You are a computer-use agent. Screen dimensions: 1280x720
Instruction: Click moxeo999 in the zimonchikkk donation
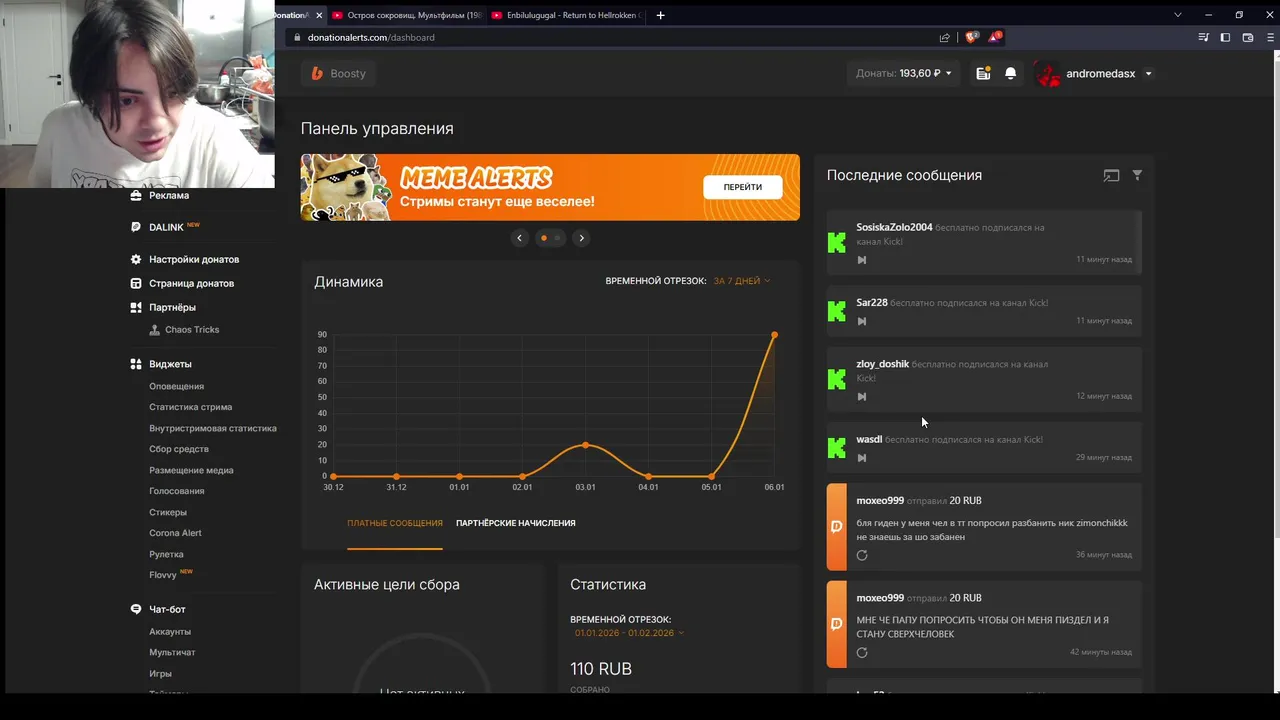pyautogui.click(x=880, y=500)
